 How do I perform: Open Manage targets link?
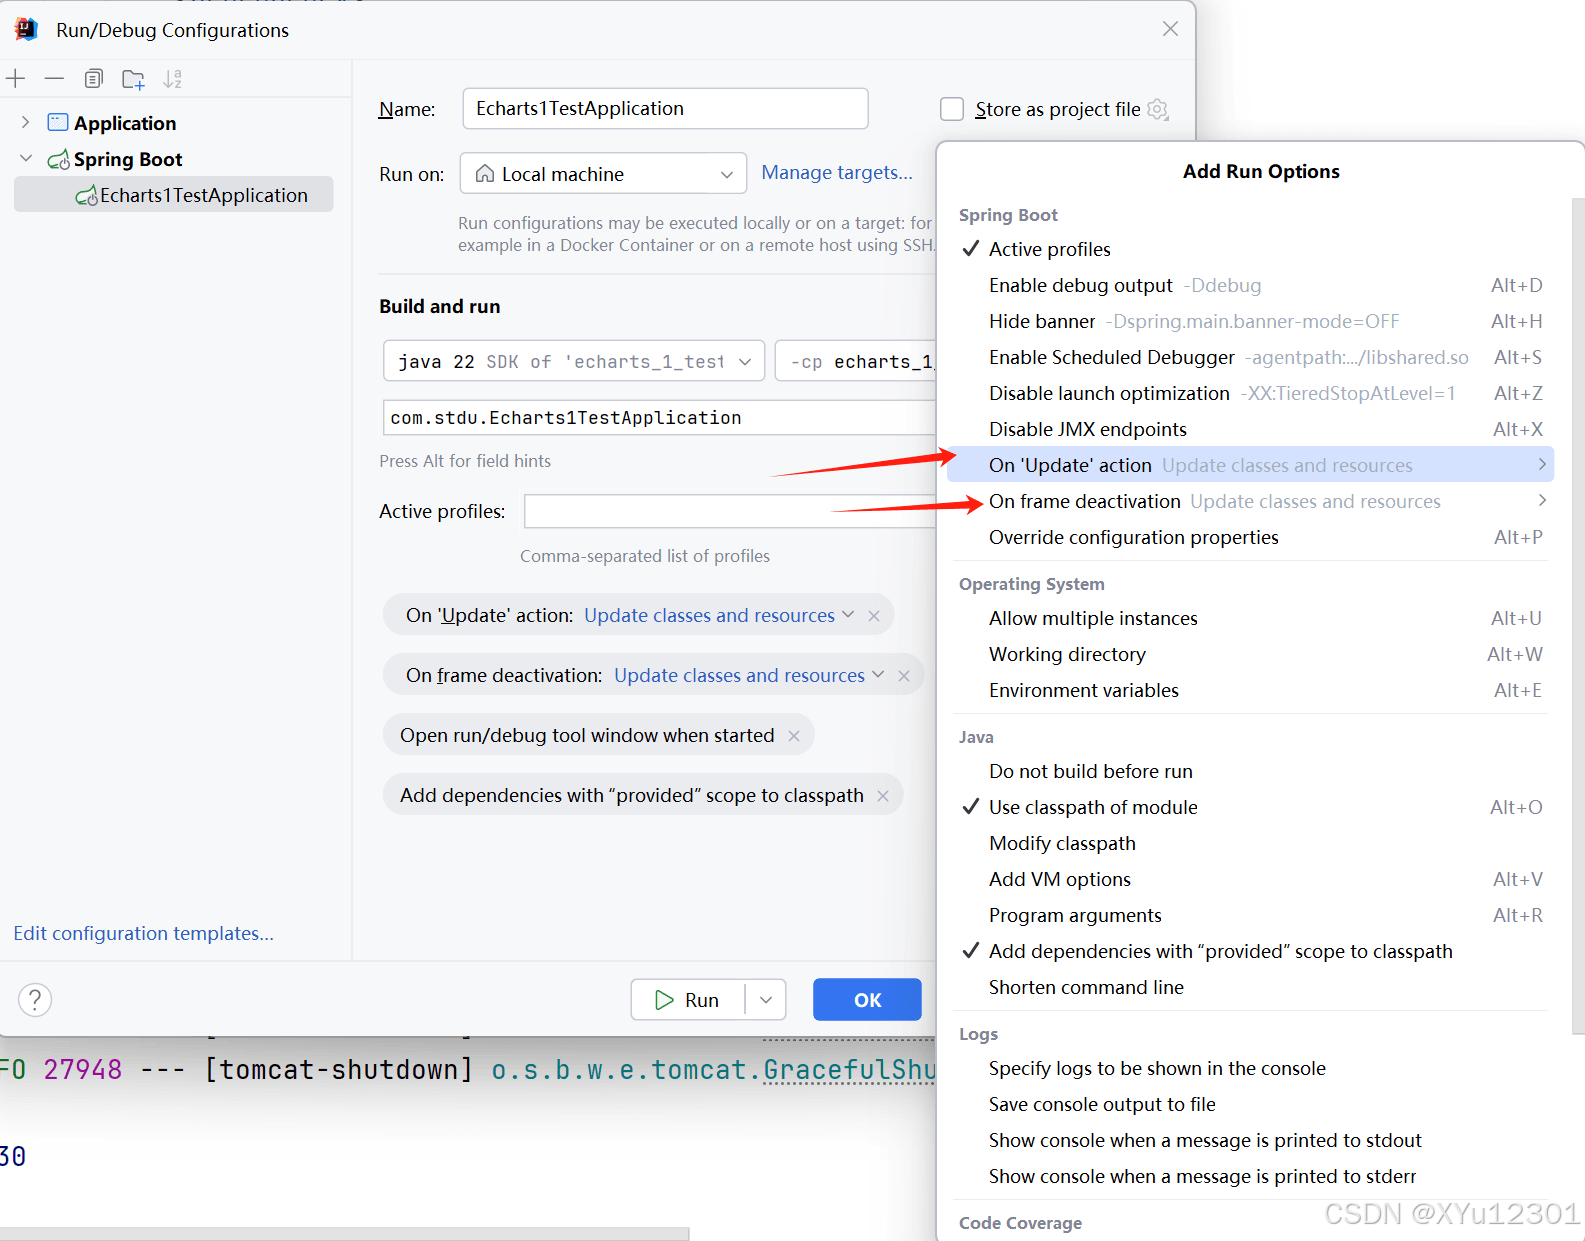coord(837,172)
